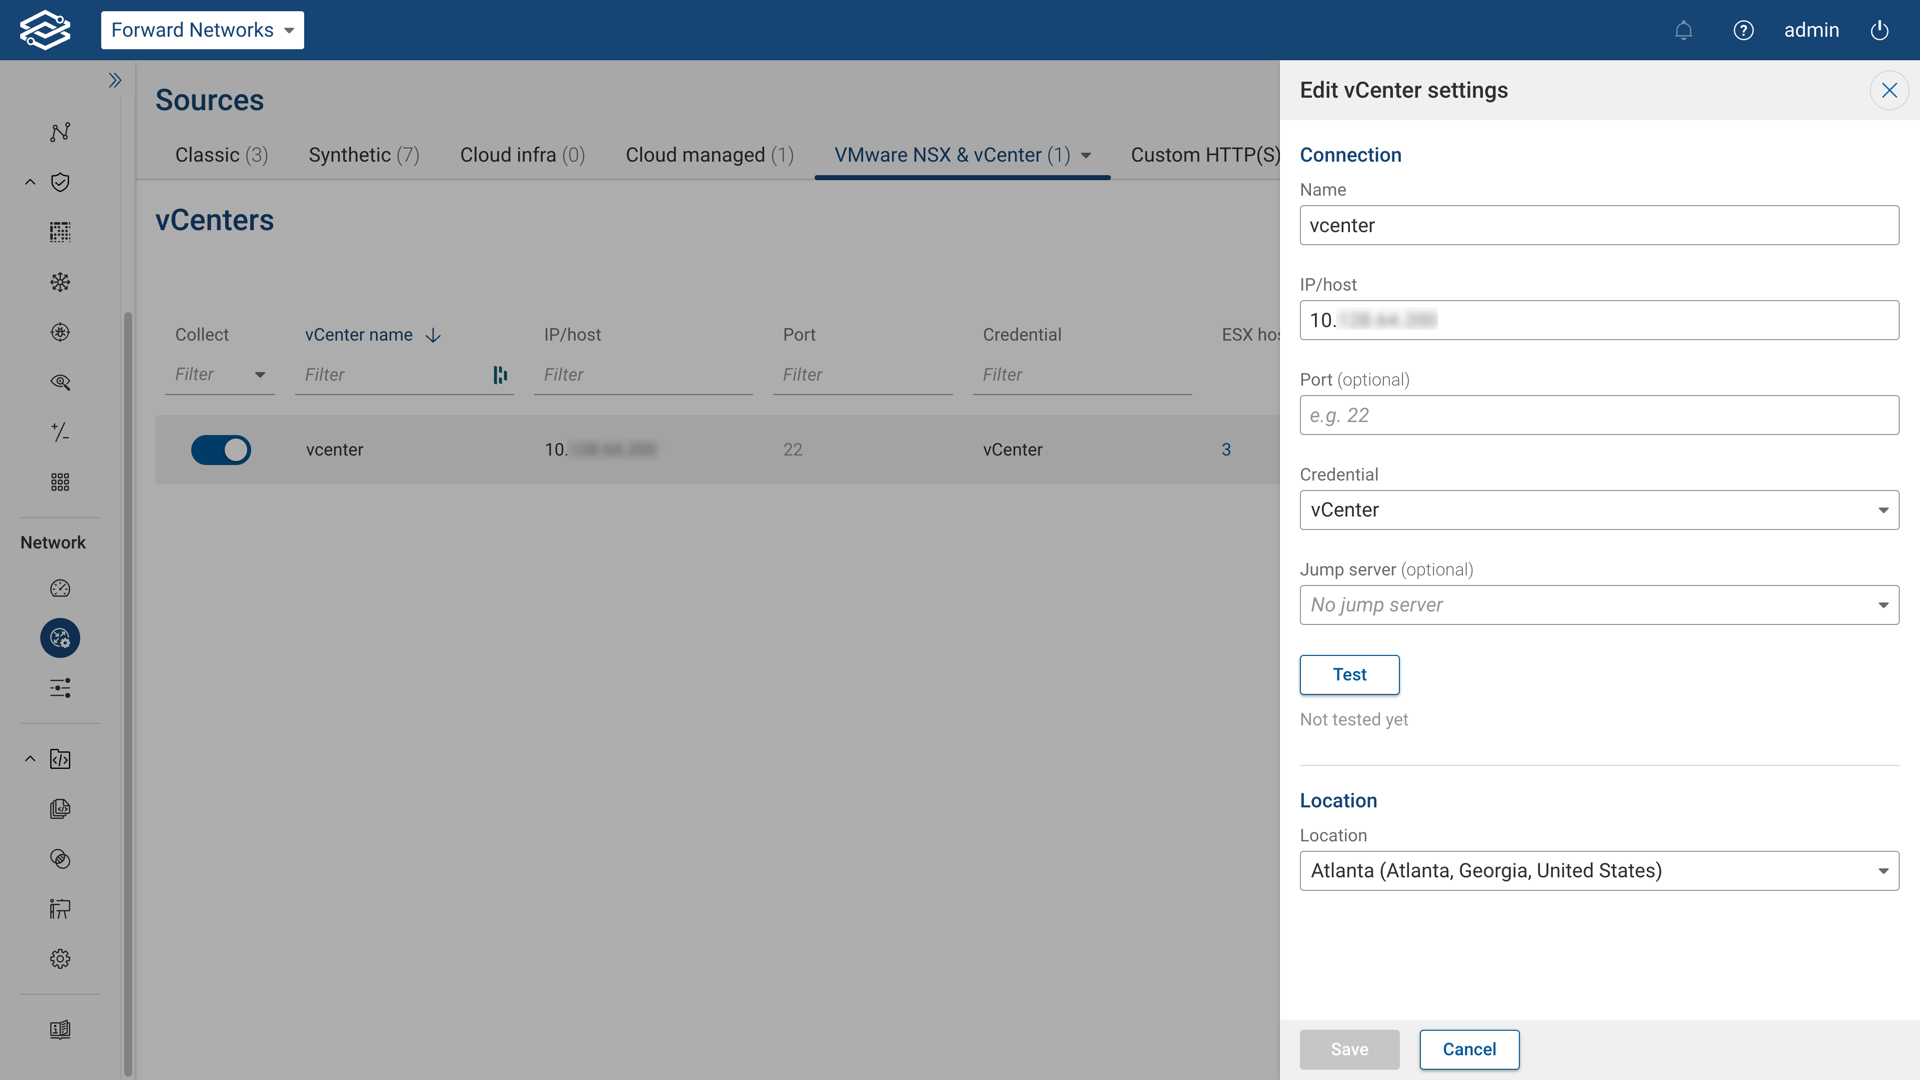Disable collection for the vcenter source

pos(221,450)
